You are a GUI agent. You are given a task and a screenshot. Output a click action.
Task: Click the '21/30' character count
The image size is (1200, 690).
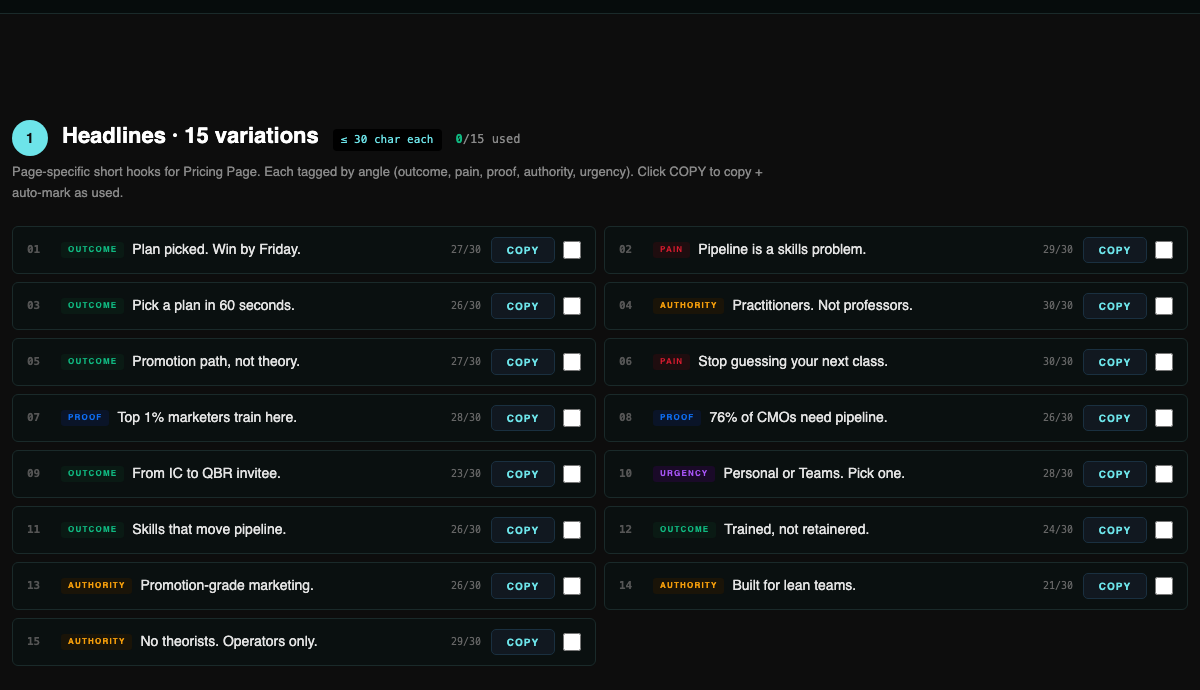(1058, 586)
